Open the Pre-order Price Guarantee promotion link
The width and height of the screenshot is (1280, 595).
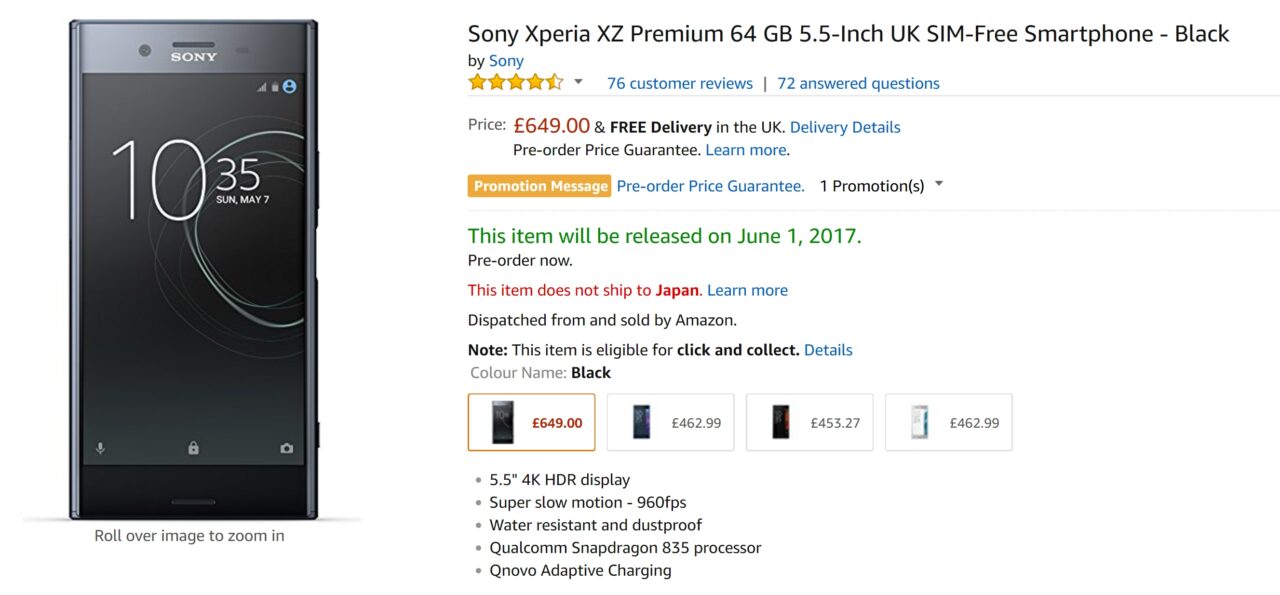710,186
